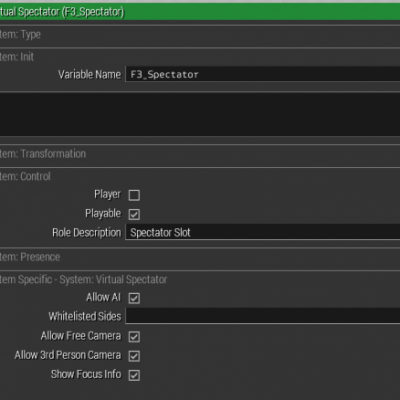
Task: Click the Show Focus Info label
Action: click(86, 374)
